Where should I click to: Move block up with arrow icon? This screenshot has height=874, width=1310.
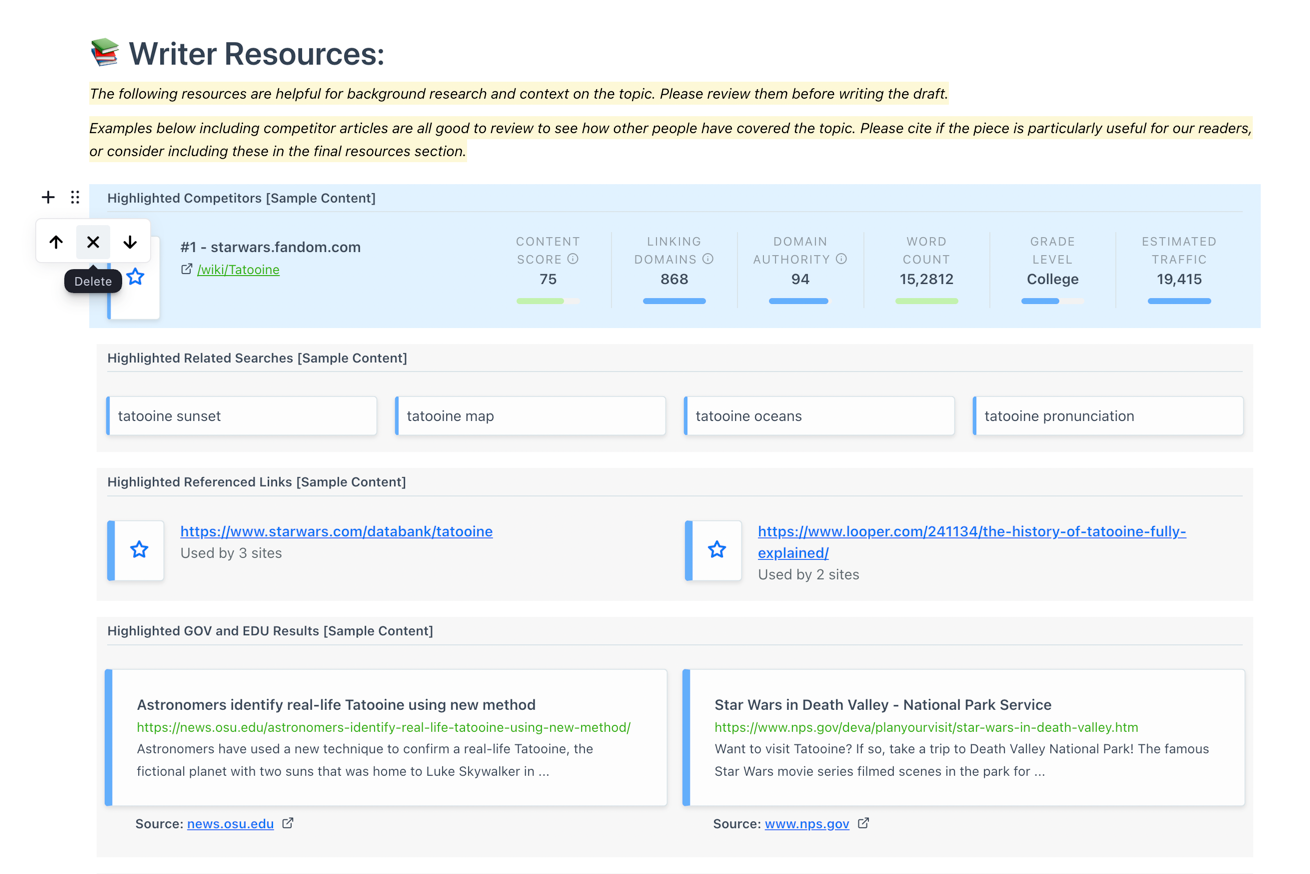pos(56,242)
